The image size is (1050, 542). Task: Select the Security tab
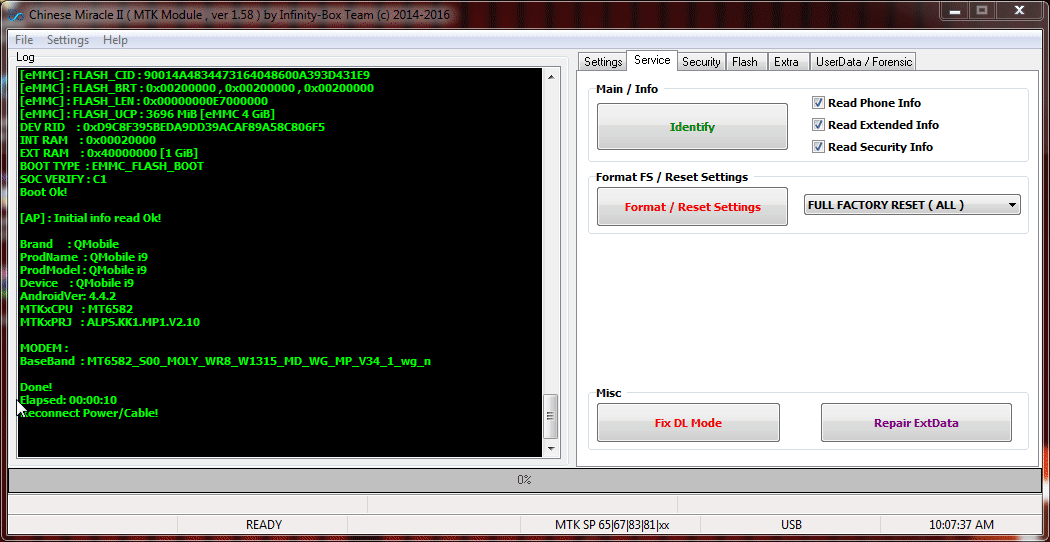tap(701, 62)
